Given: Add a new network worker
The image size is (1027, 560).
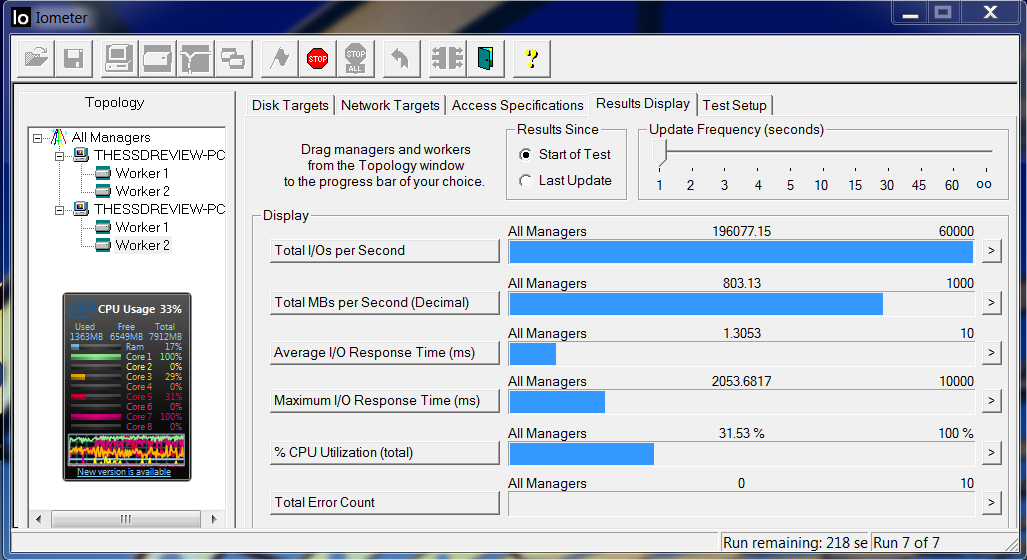Looking at the screenshot, I should 195,59.
